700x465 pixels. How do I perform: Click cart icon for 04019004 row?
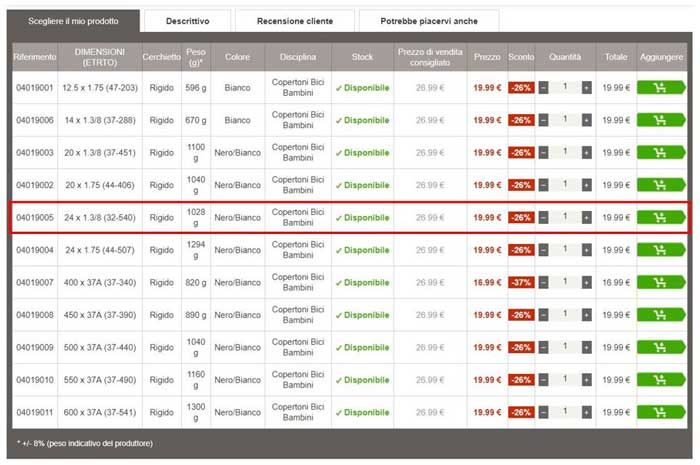coord(661,250)
